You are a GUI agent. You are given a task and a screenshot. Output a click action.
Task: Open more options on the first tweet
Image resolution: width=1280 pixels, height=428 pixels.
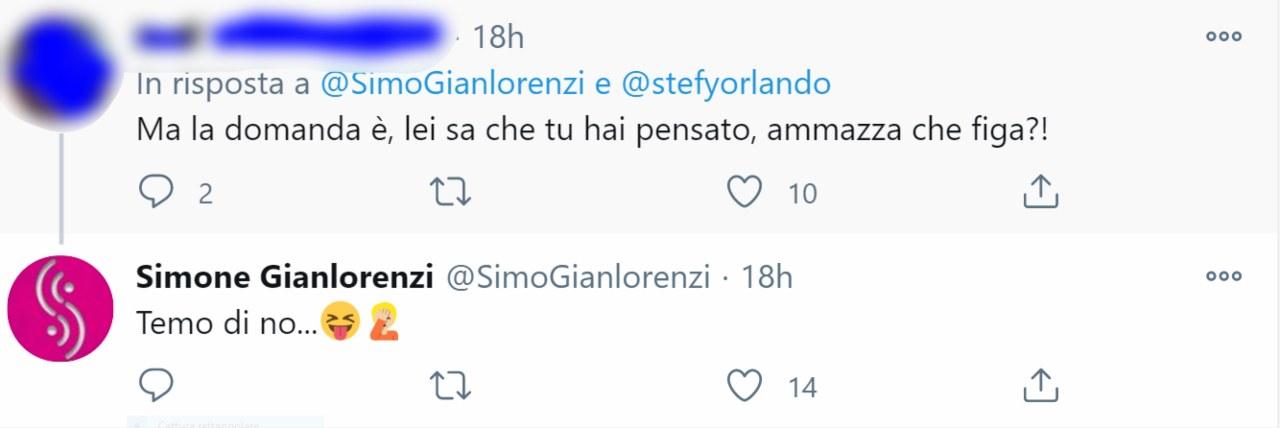(x=1223, y=37)
